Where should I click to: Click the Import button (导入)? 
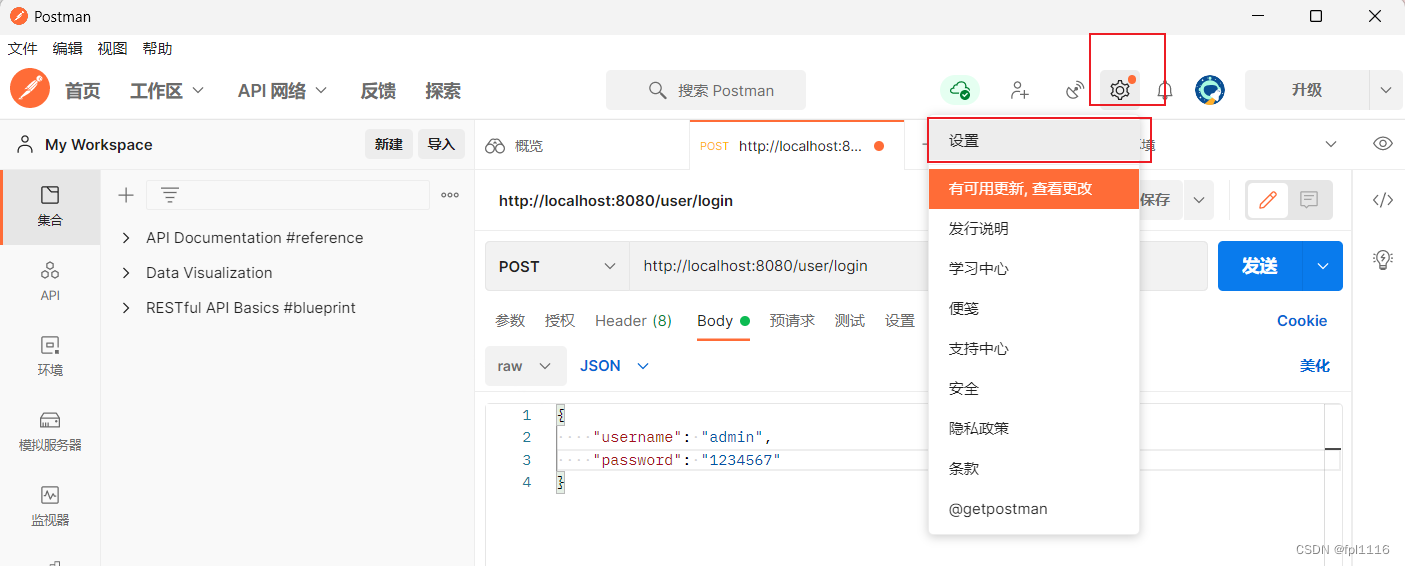441,145
